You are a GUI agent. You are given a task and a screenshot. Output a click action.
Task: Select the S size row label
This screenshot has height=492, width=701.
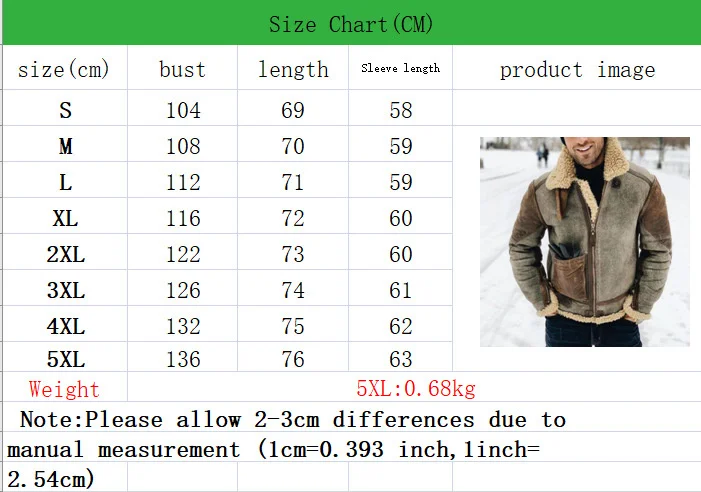coord(65,108)
